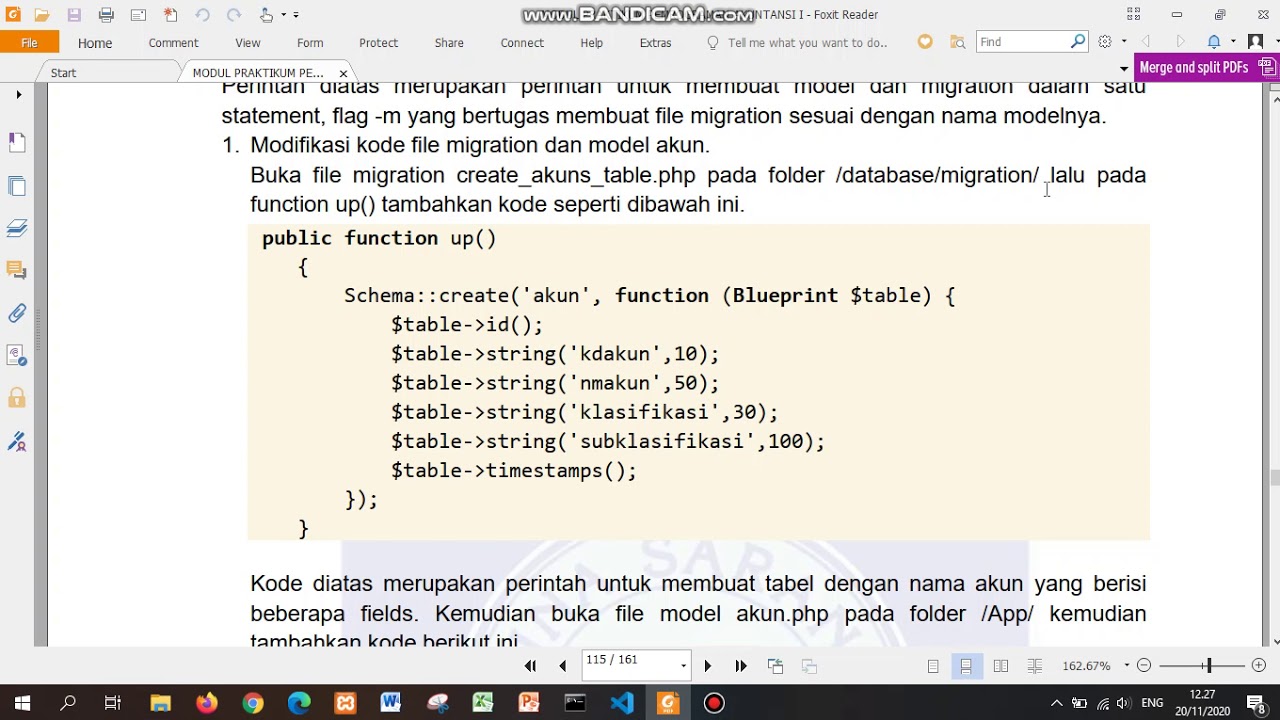
Task: Go to the first page
Action: pyautogui.click(x=530, y=666)
